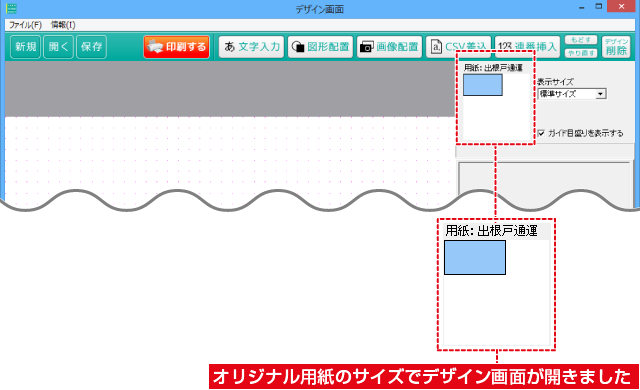640x390 pixels.
Task: Click the もどす undo button
Action: pos(581,40)
